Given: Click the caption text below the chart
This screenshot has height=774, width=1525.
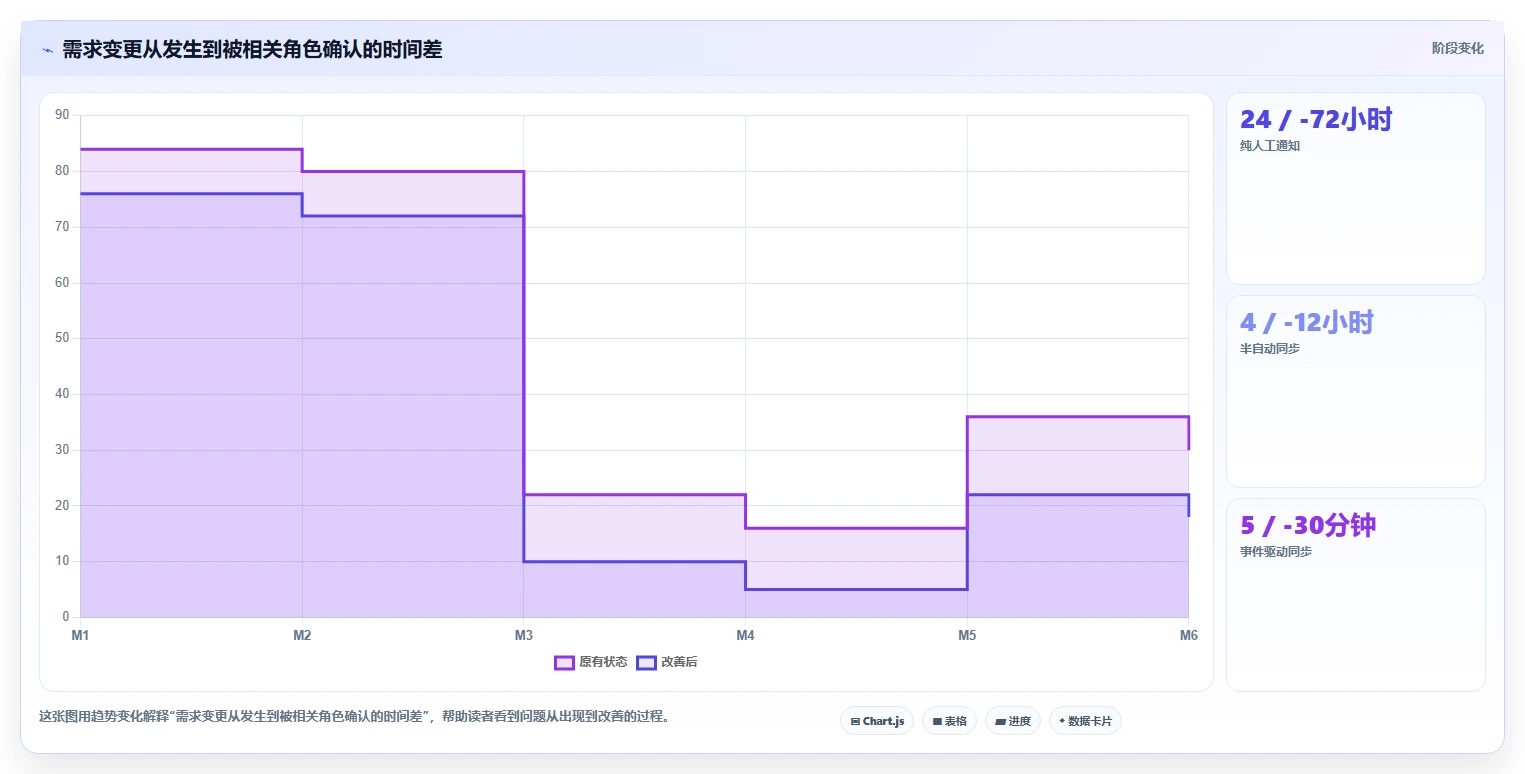Looking at the screenshot, I should [x=354, y=716].
